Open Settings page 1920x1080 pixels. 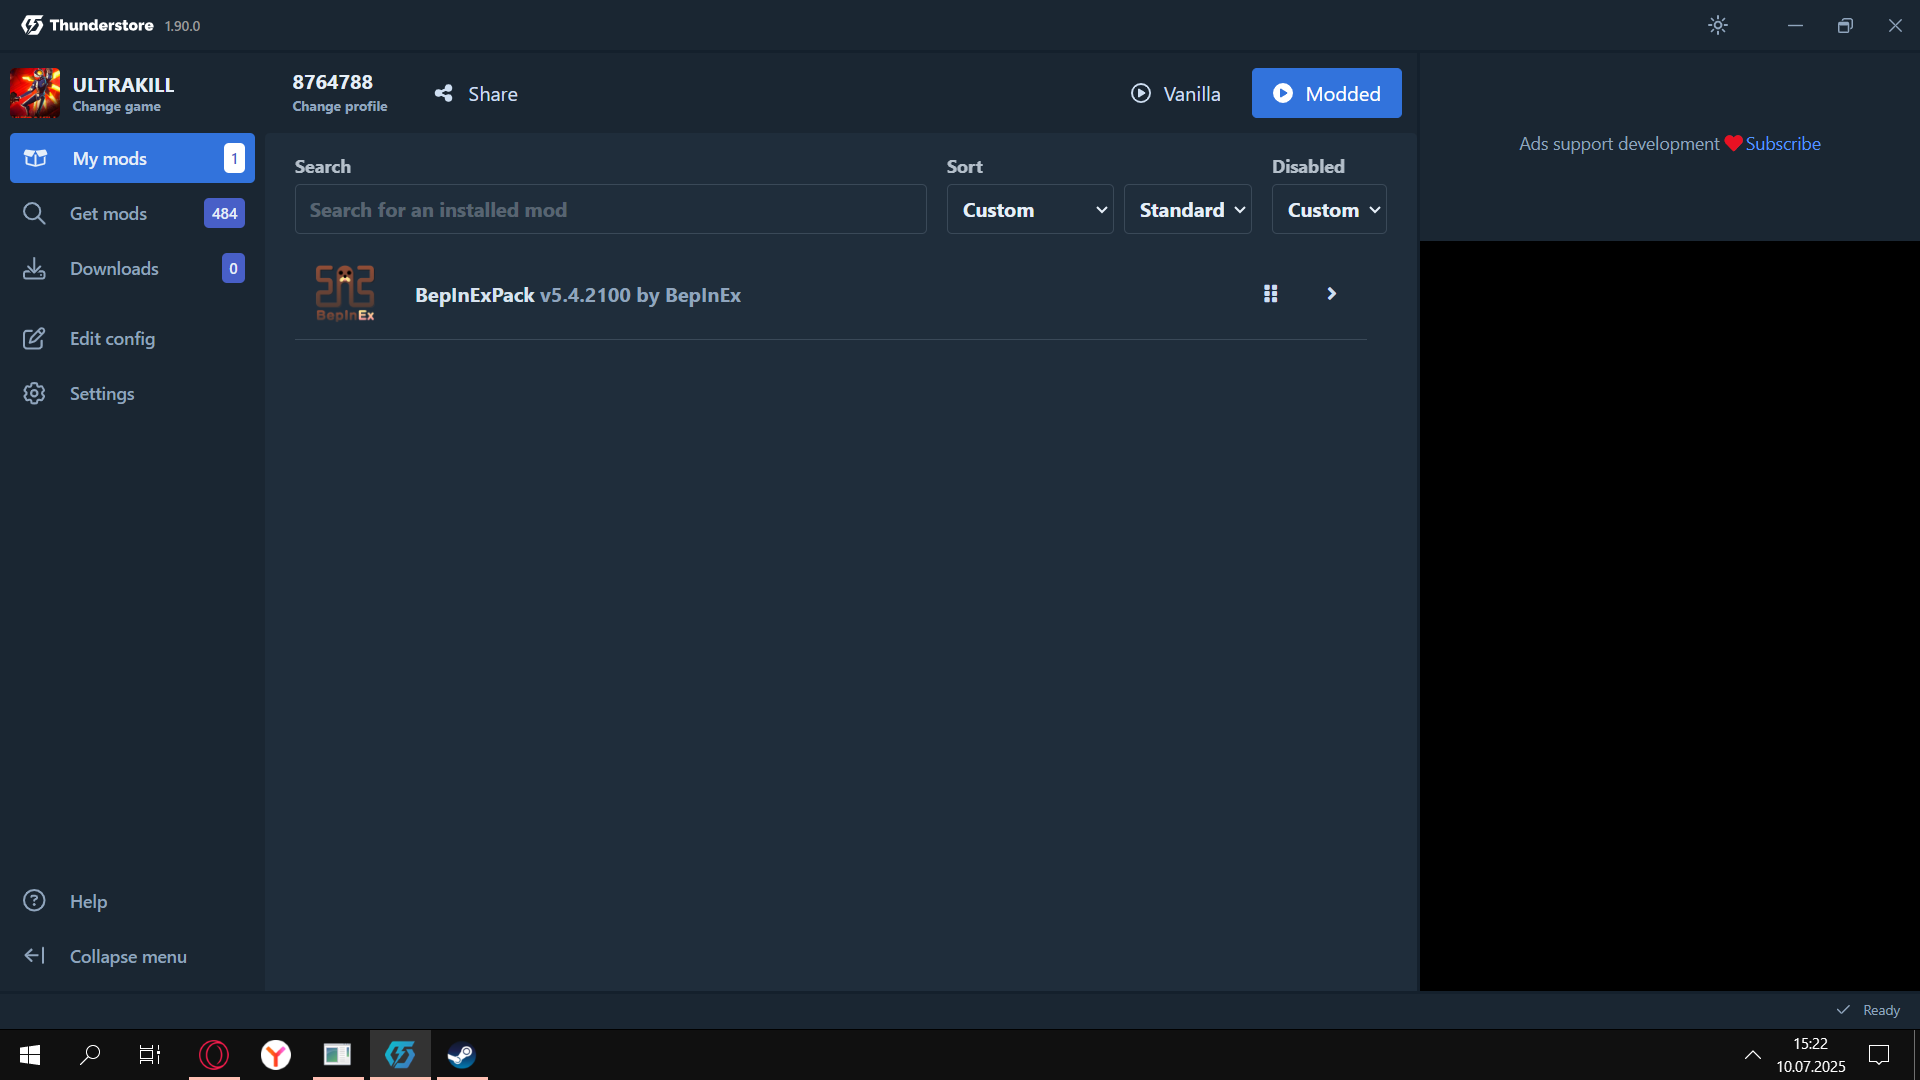(x=132, y=393)
